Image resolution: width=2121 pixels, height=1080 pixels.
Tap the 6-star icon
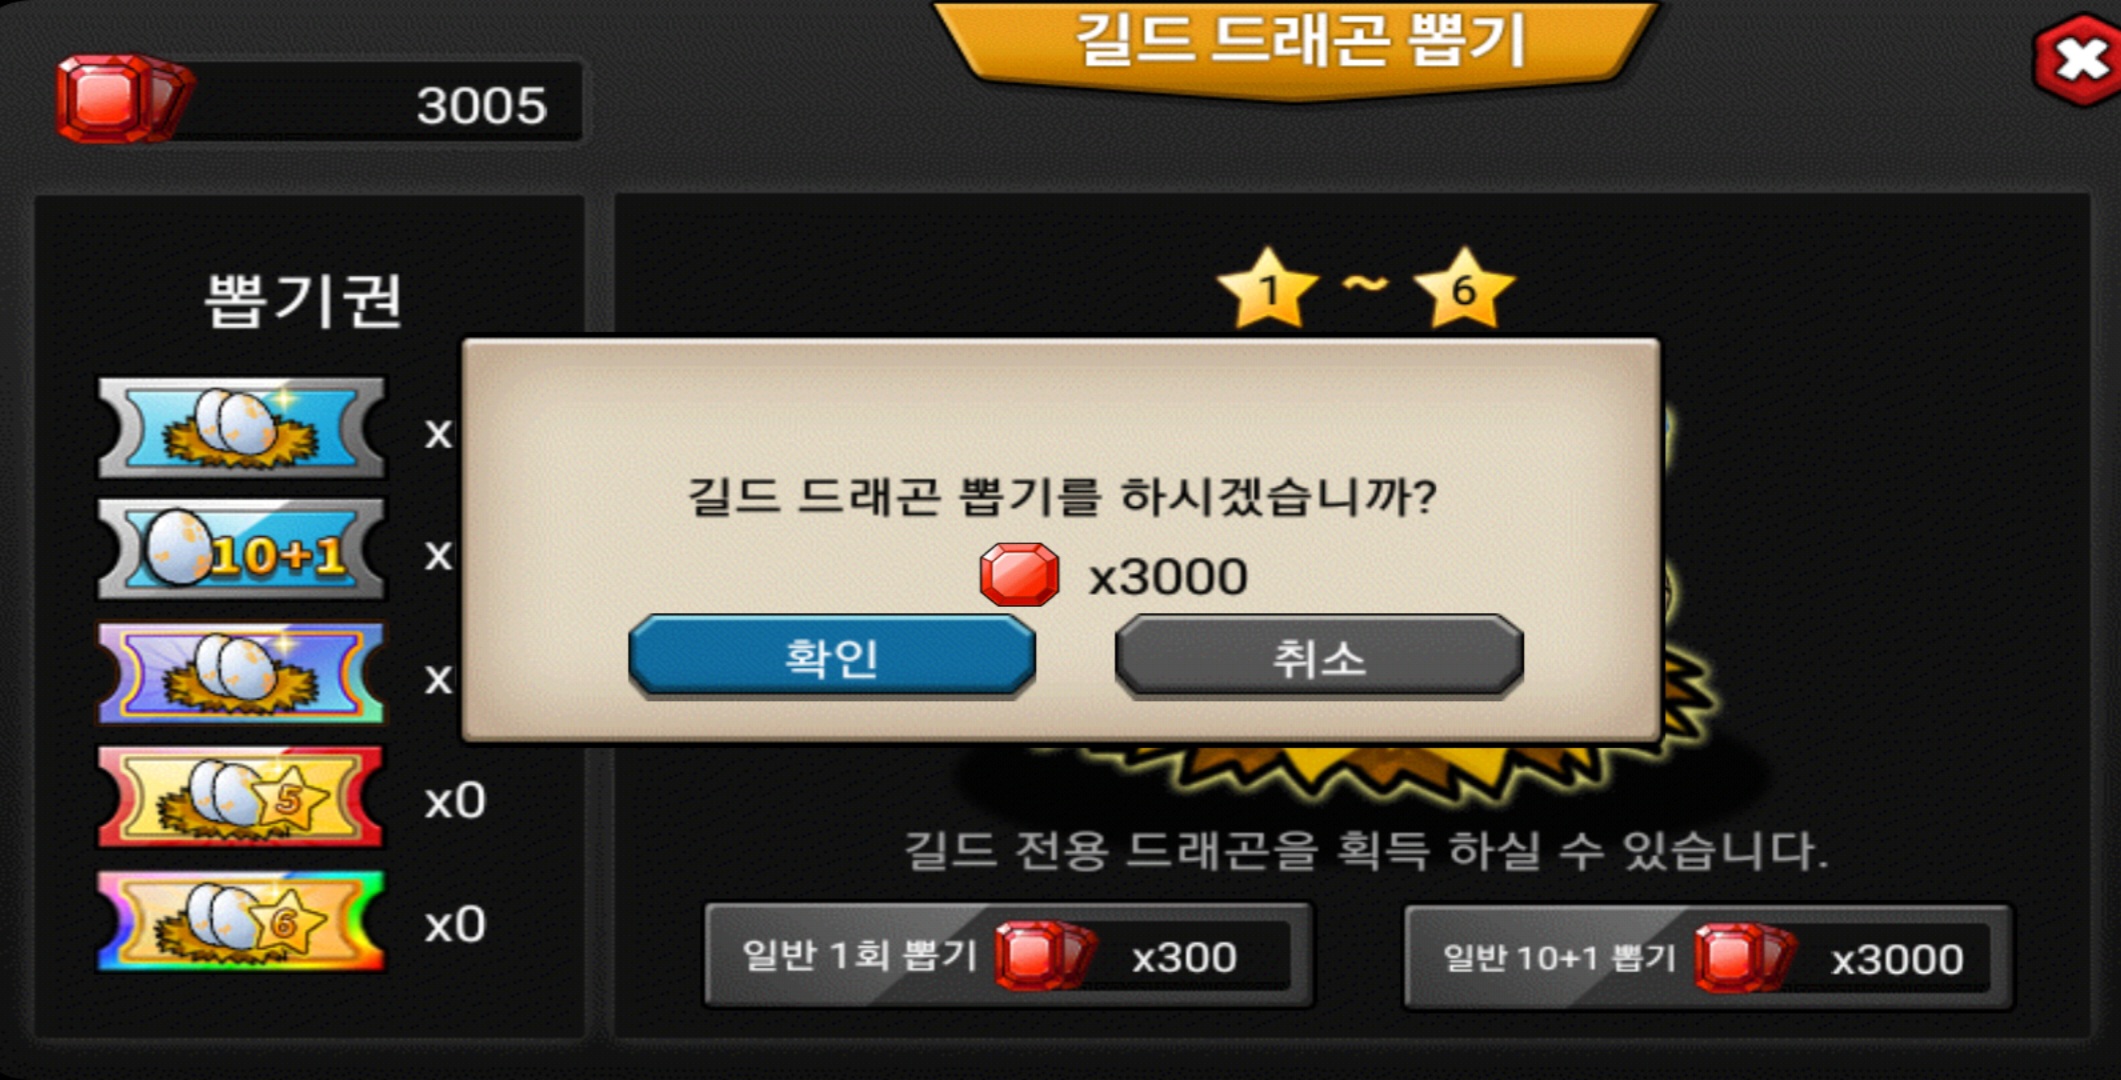tap(1464, 289)
